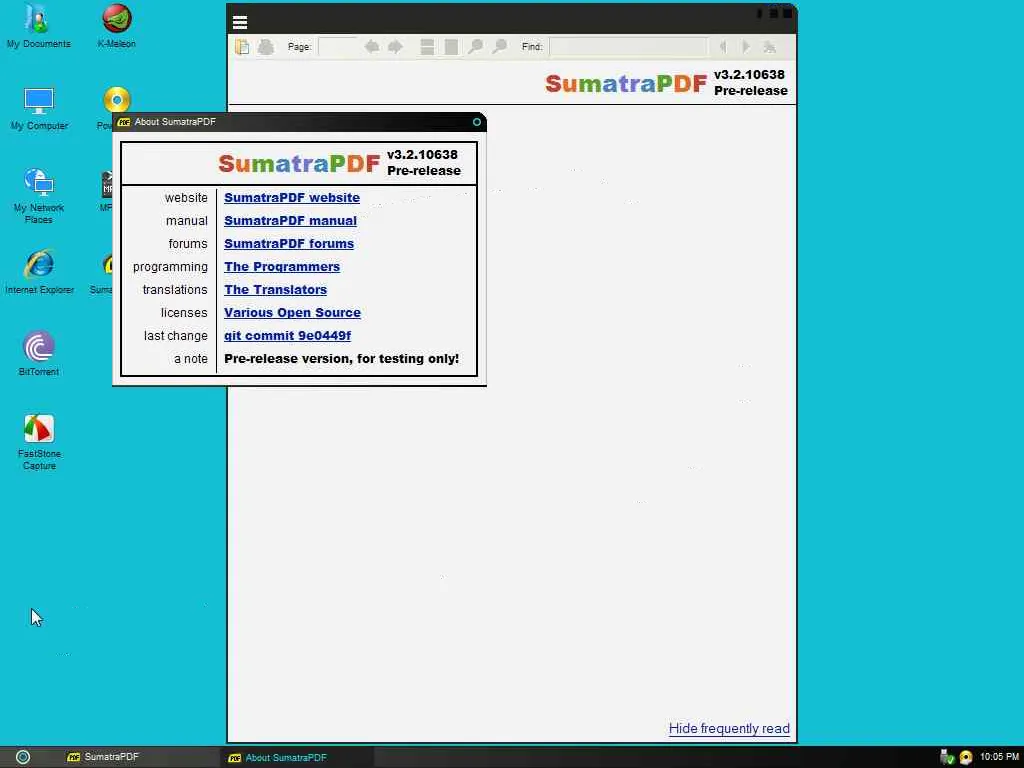Viewport: 1024px width, 768px height.
Task: Select the yellow disc desktop shortcut icon
Action: click(117, 100)
